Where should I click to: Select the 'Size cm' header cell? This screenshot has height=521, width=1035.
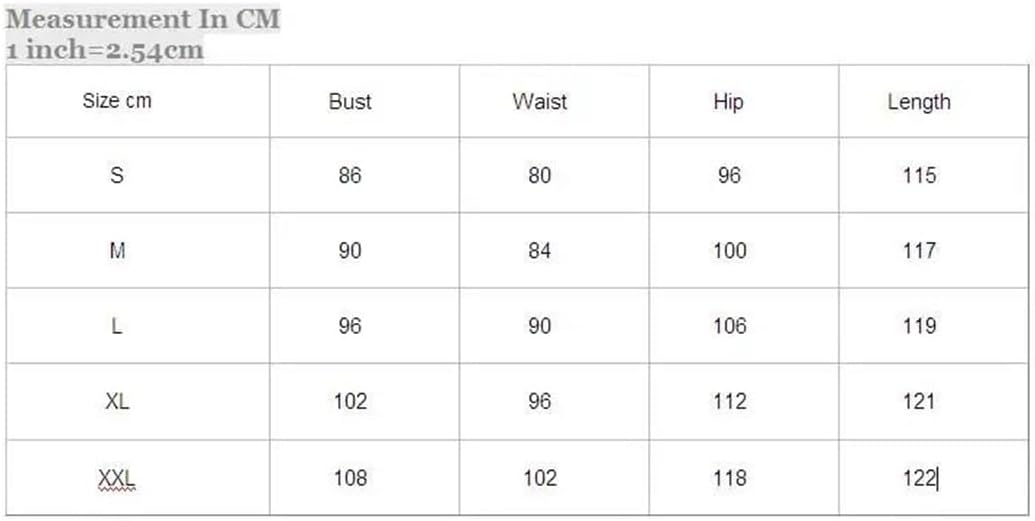coord(117,101)
